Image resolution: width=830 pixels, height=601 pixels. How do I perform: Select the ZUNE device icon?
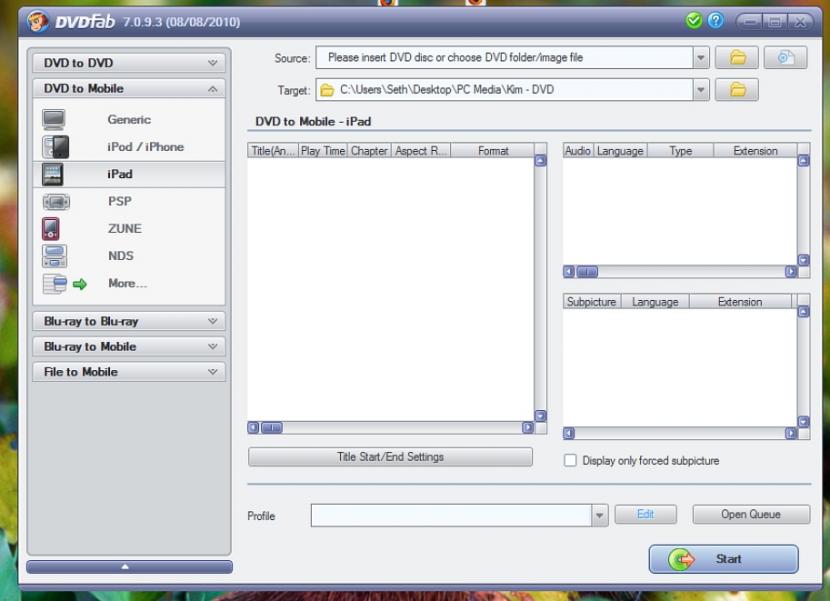point(51,229)
